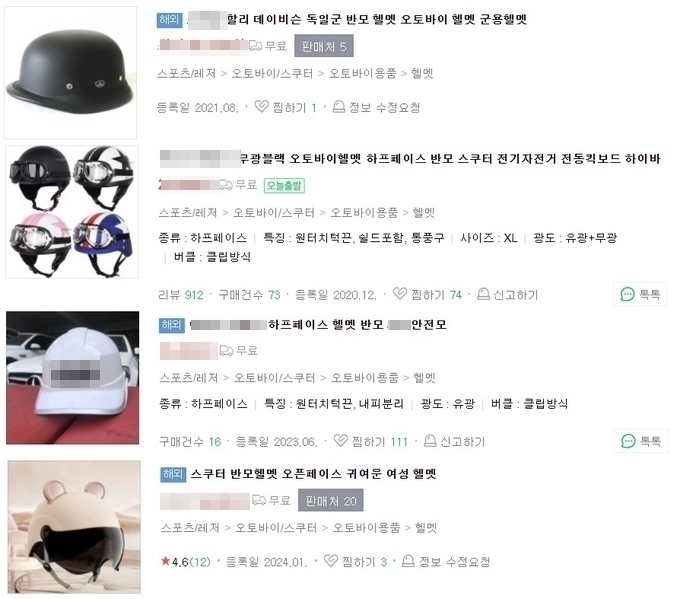Open the 톡톡 chat button on the white cap listing

click(x=641, y=441)
